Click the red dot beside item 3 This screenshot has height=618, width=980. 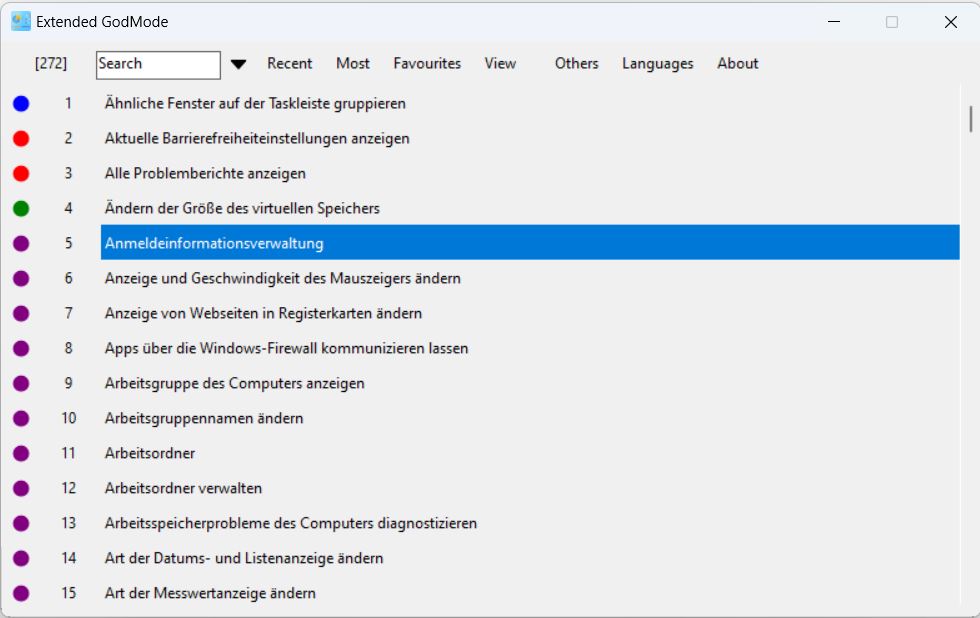[x=21, y=173]
